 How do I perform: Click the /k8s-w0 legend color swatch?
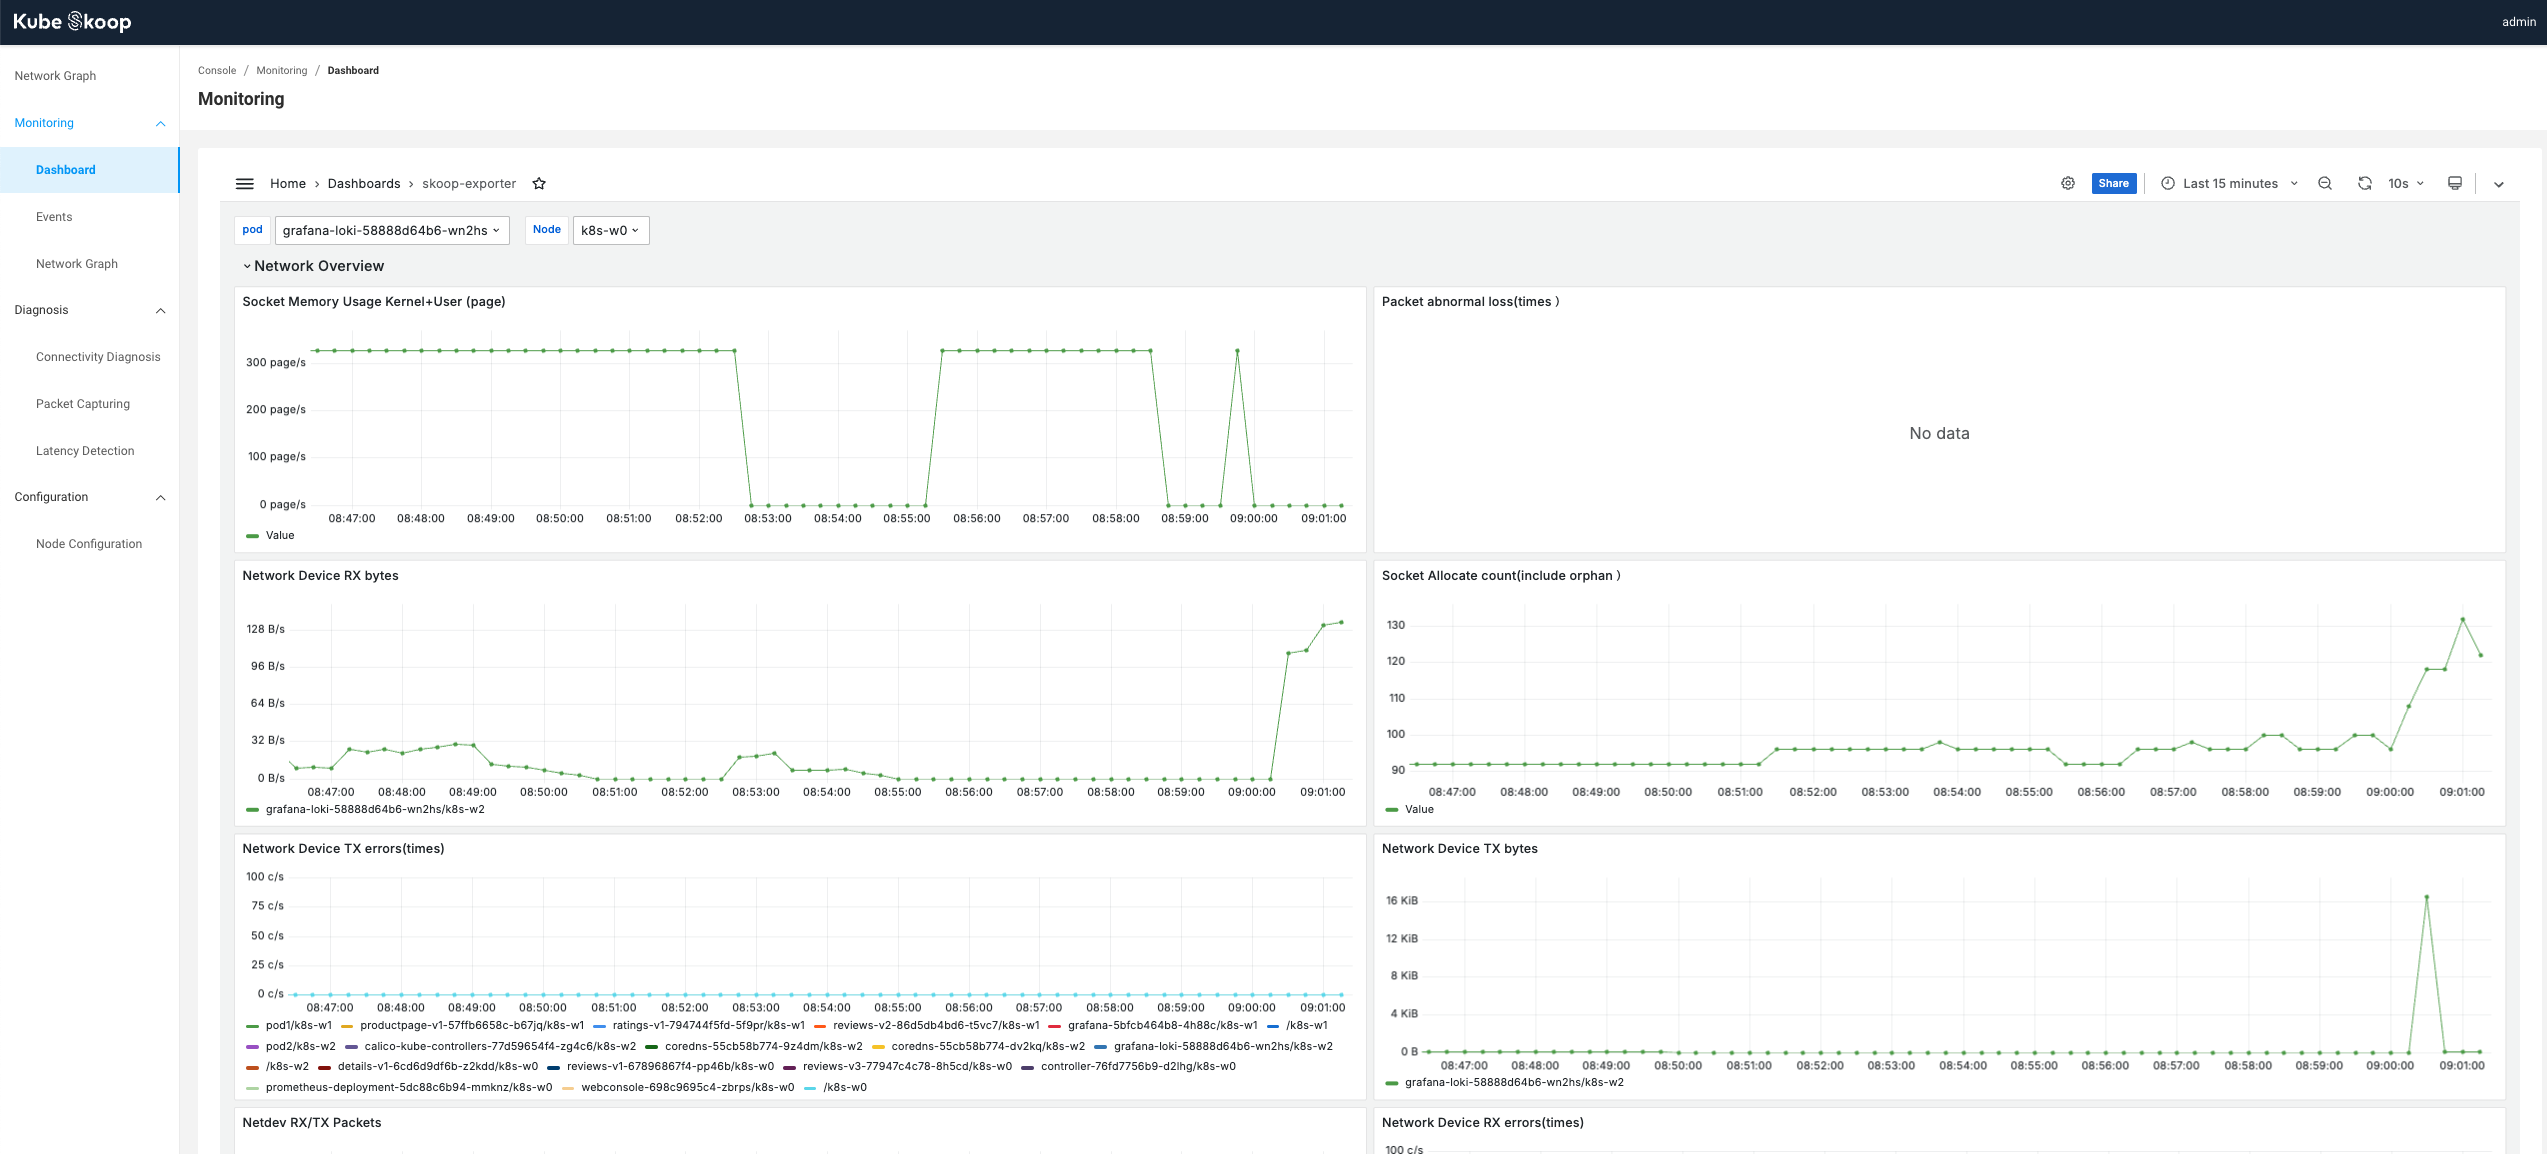tap(810, 1088)
